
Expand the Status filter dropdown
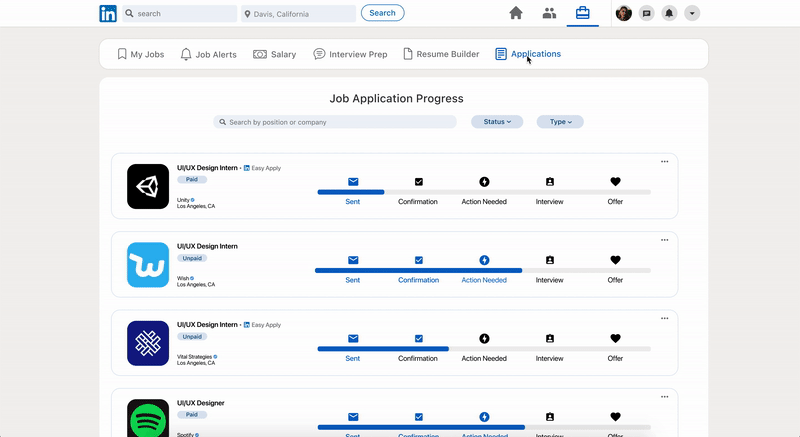[x=497, y=122]
